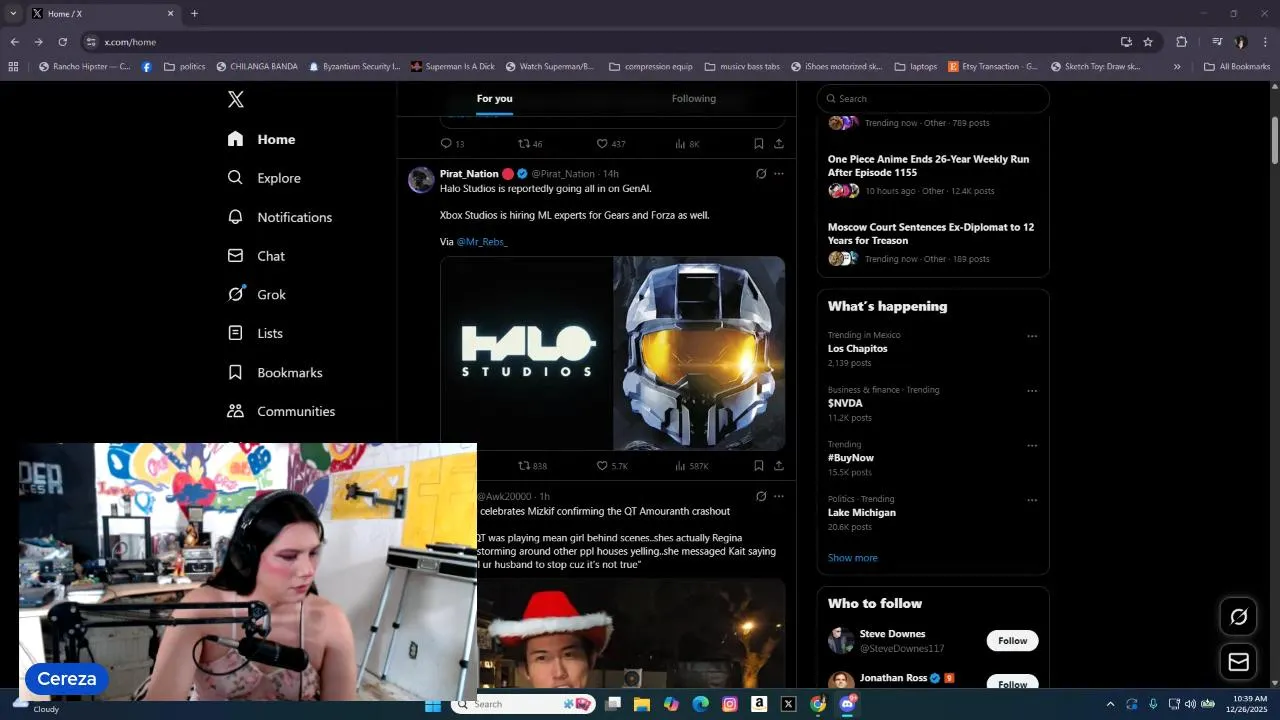
Task: Open the Explore page from the sidebar
Action: (x=264, y=178)
